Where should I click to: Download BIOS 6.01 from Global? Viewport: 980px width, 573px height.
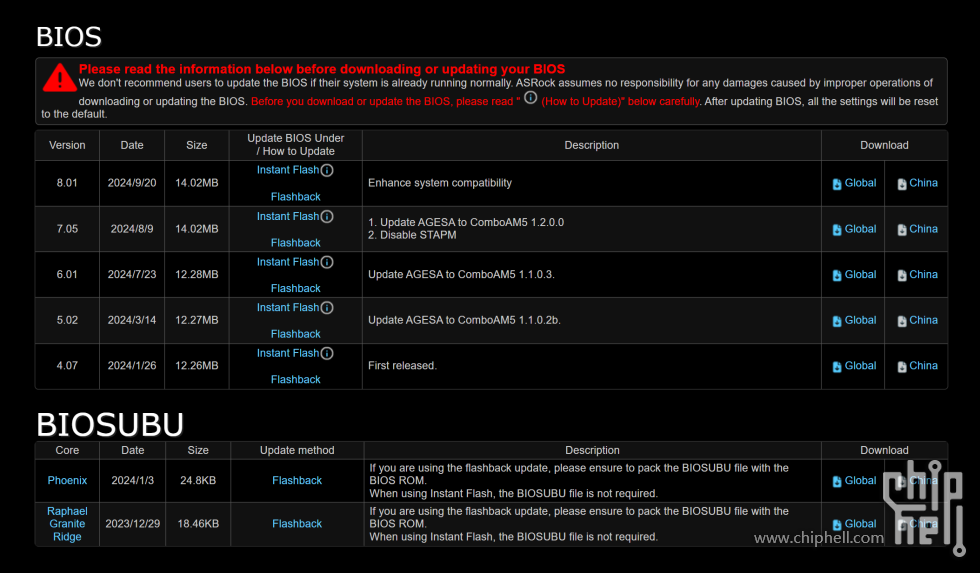854,275
